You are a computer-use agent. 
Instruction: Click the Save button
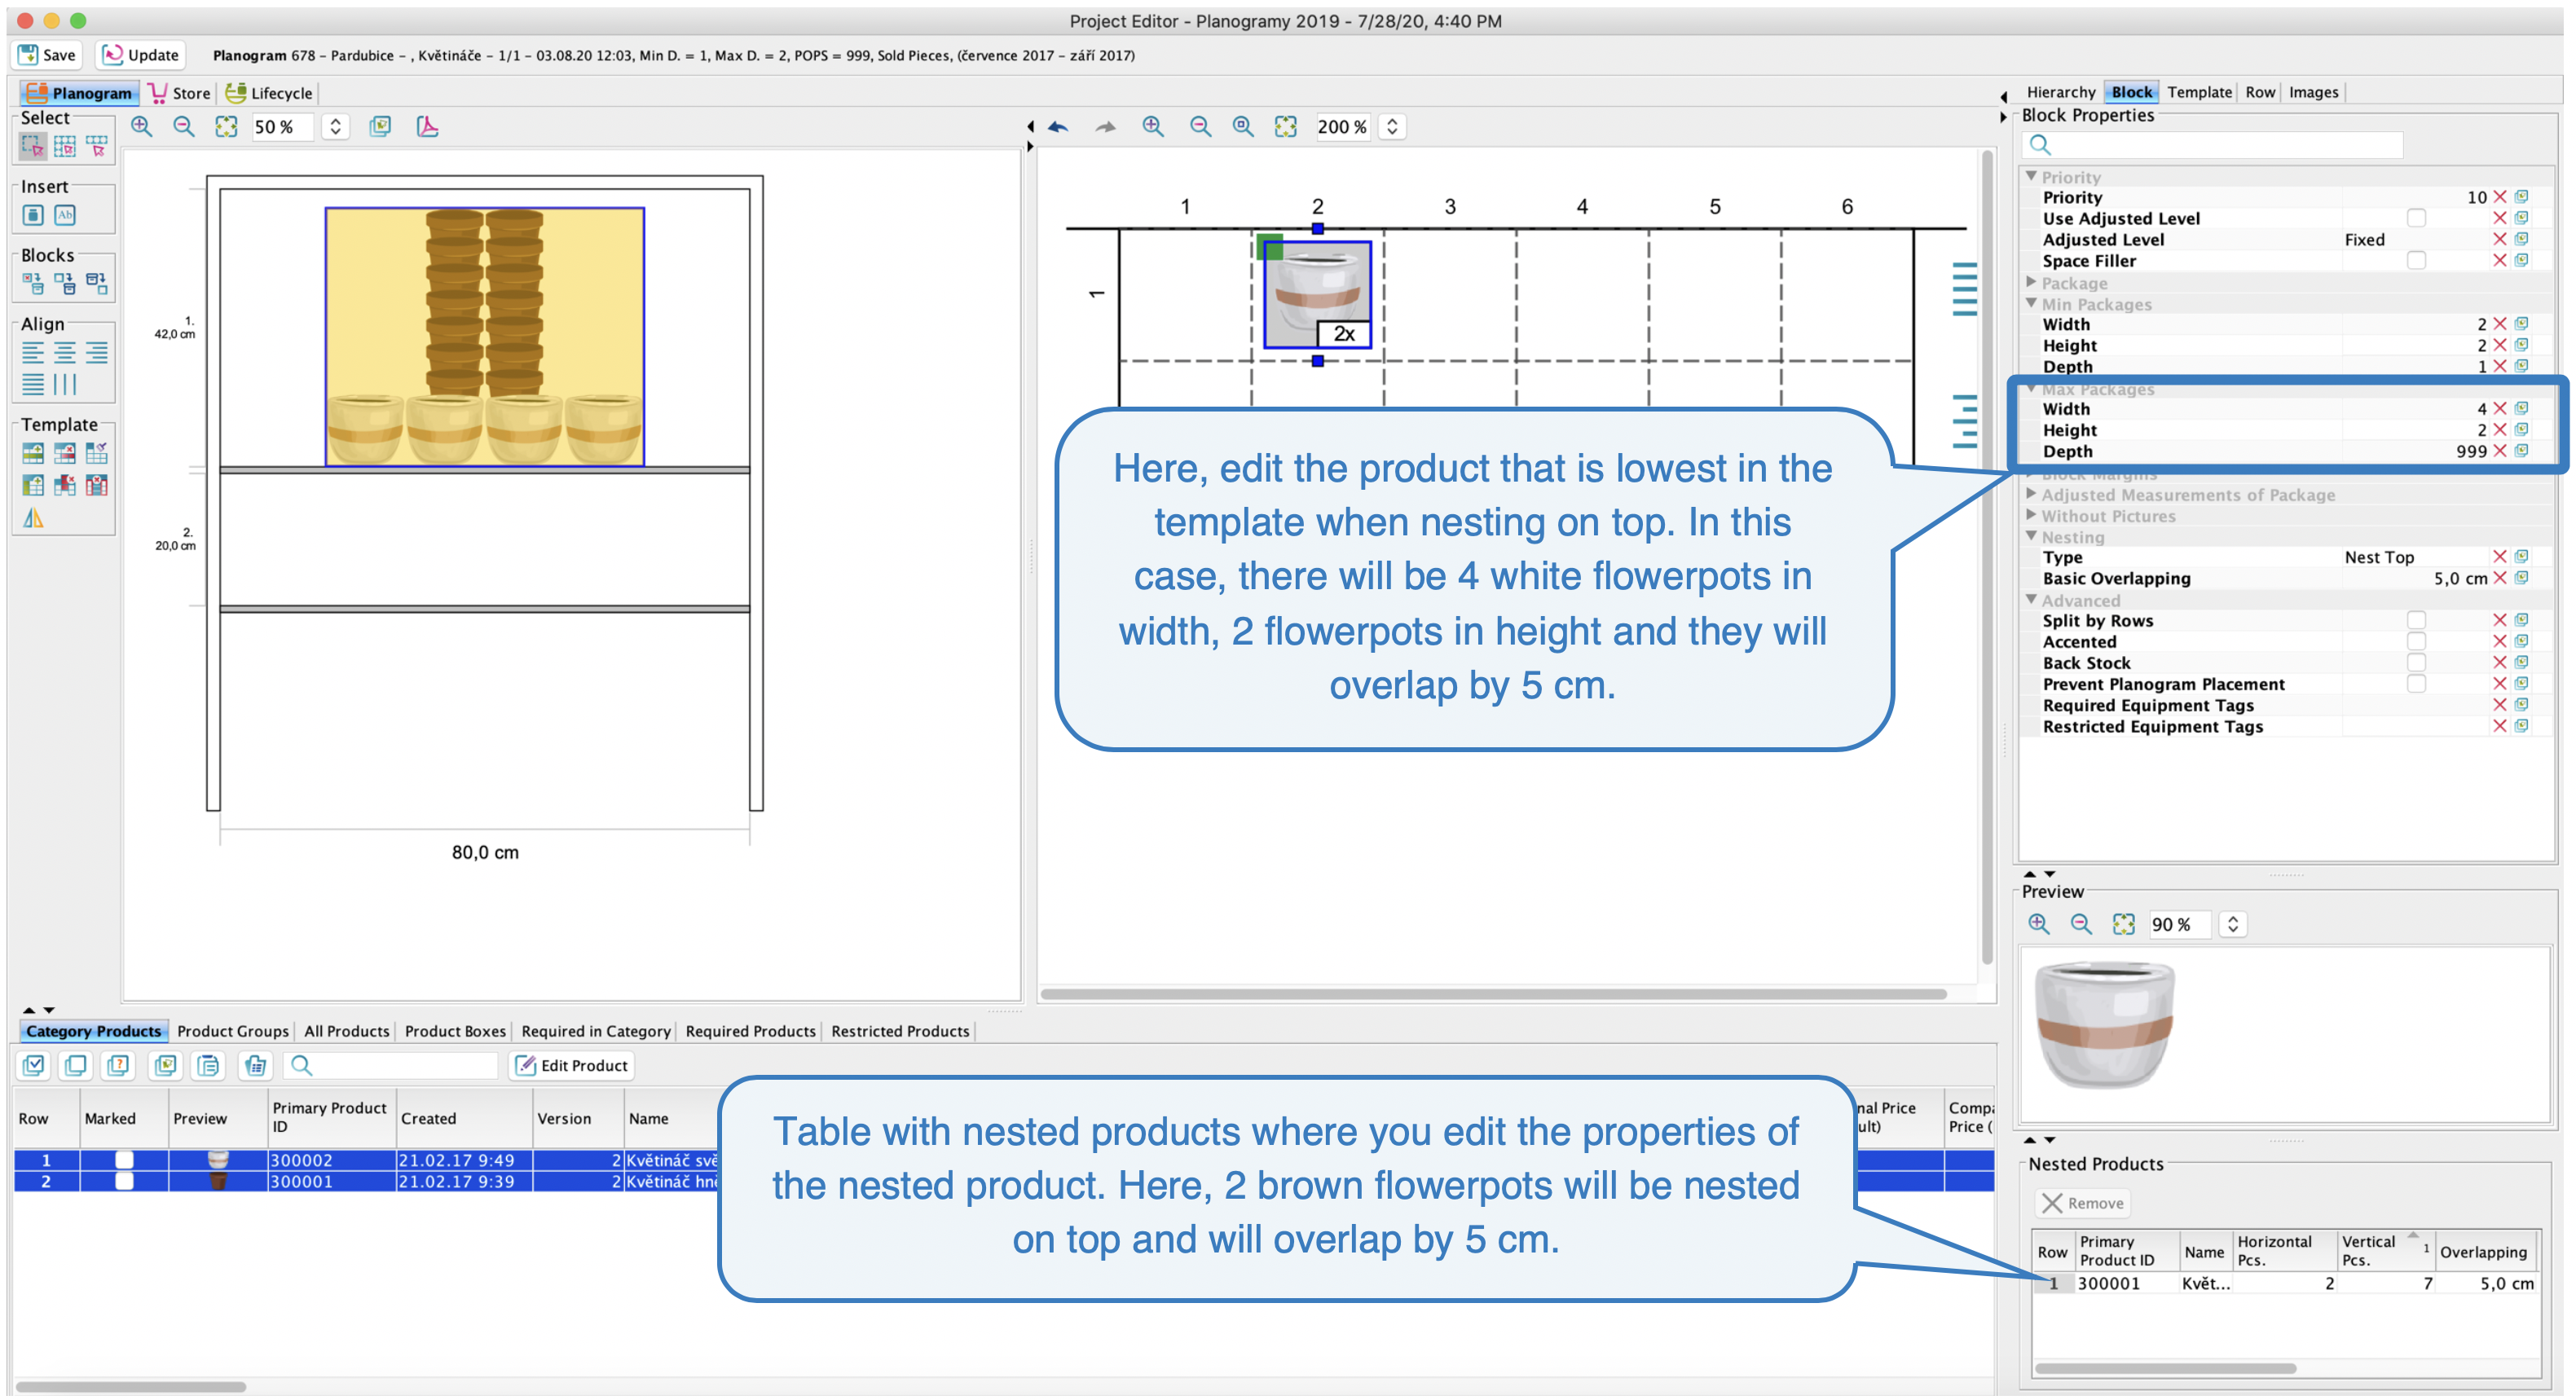coord(47,55)
